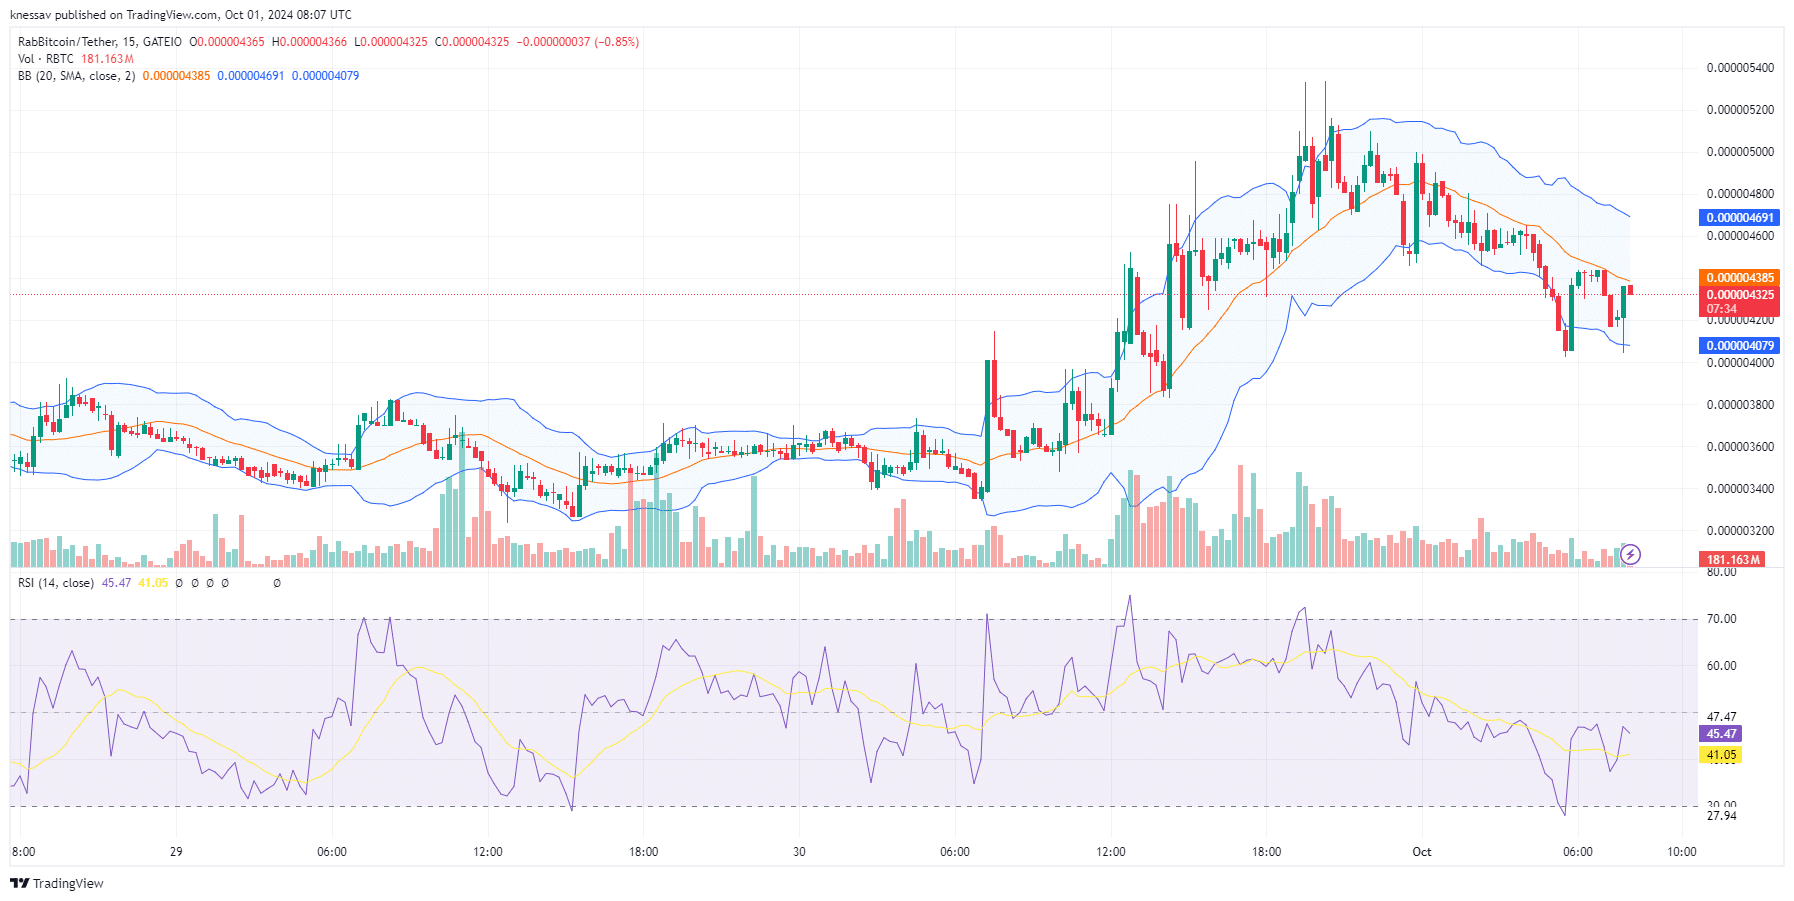Click the 'RabBitcoin/Tether, 15, GATEIO' symbol title
The width and height of the screenshot is (1794, 901).
(100, 42)
